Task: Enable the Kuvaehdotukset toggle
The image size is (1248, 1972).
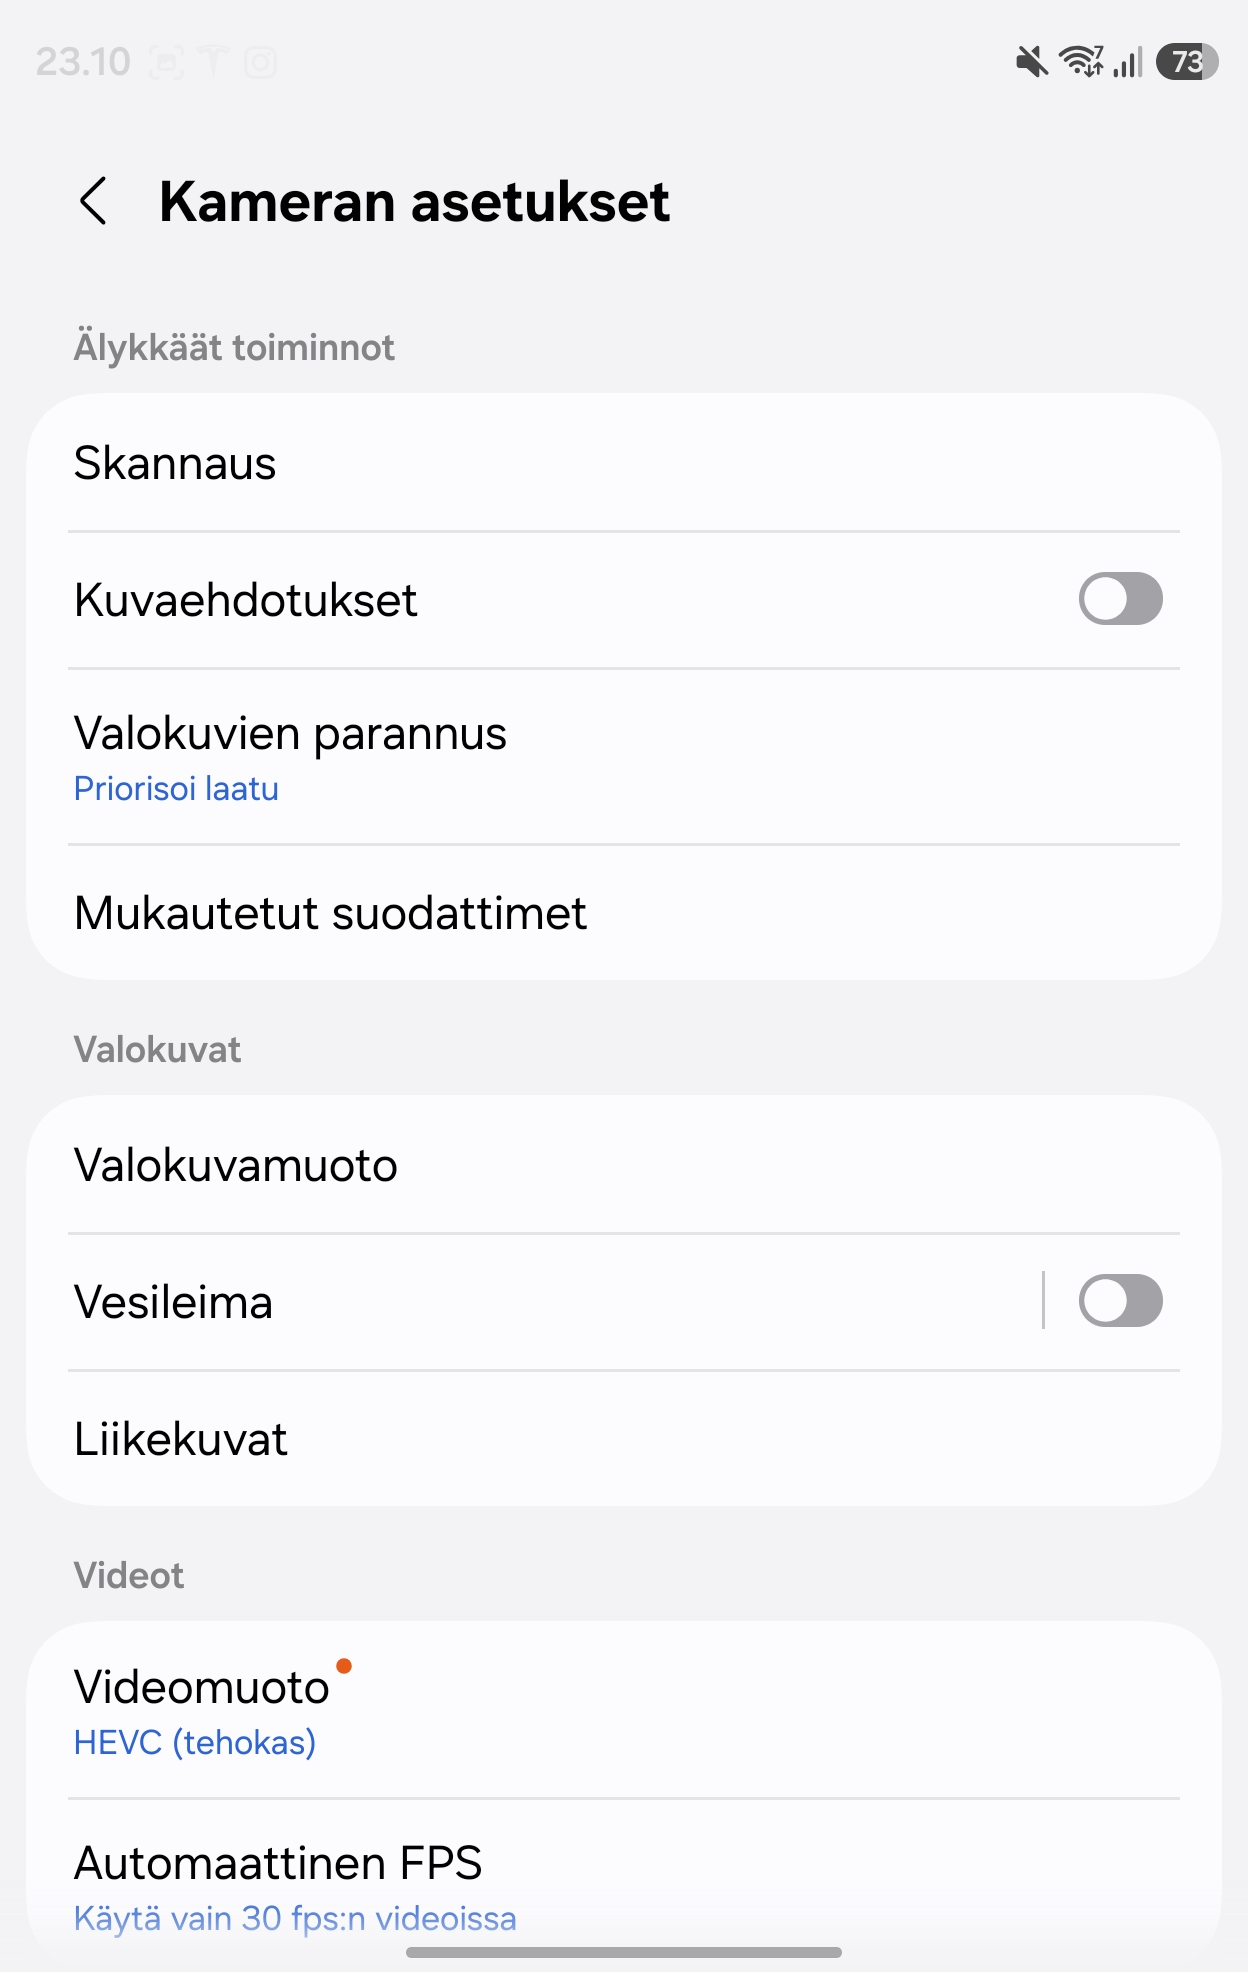Action: pos(1120,599)
